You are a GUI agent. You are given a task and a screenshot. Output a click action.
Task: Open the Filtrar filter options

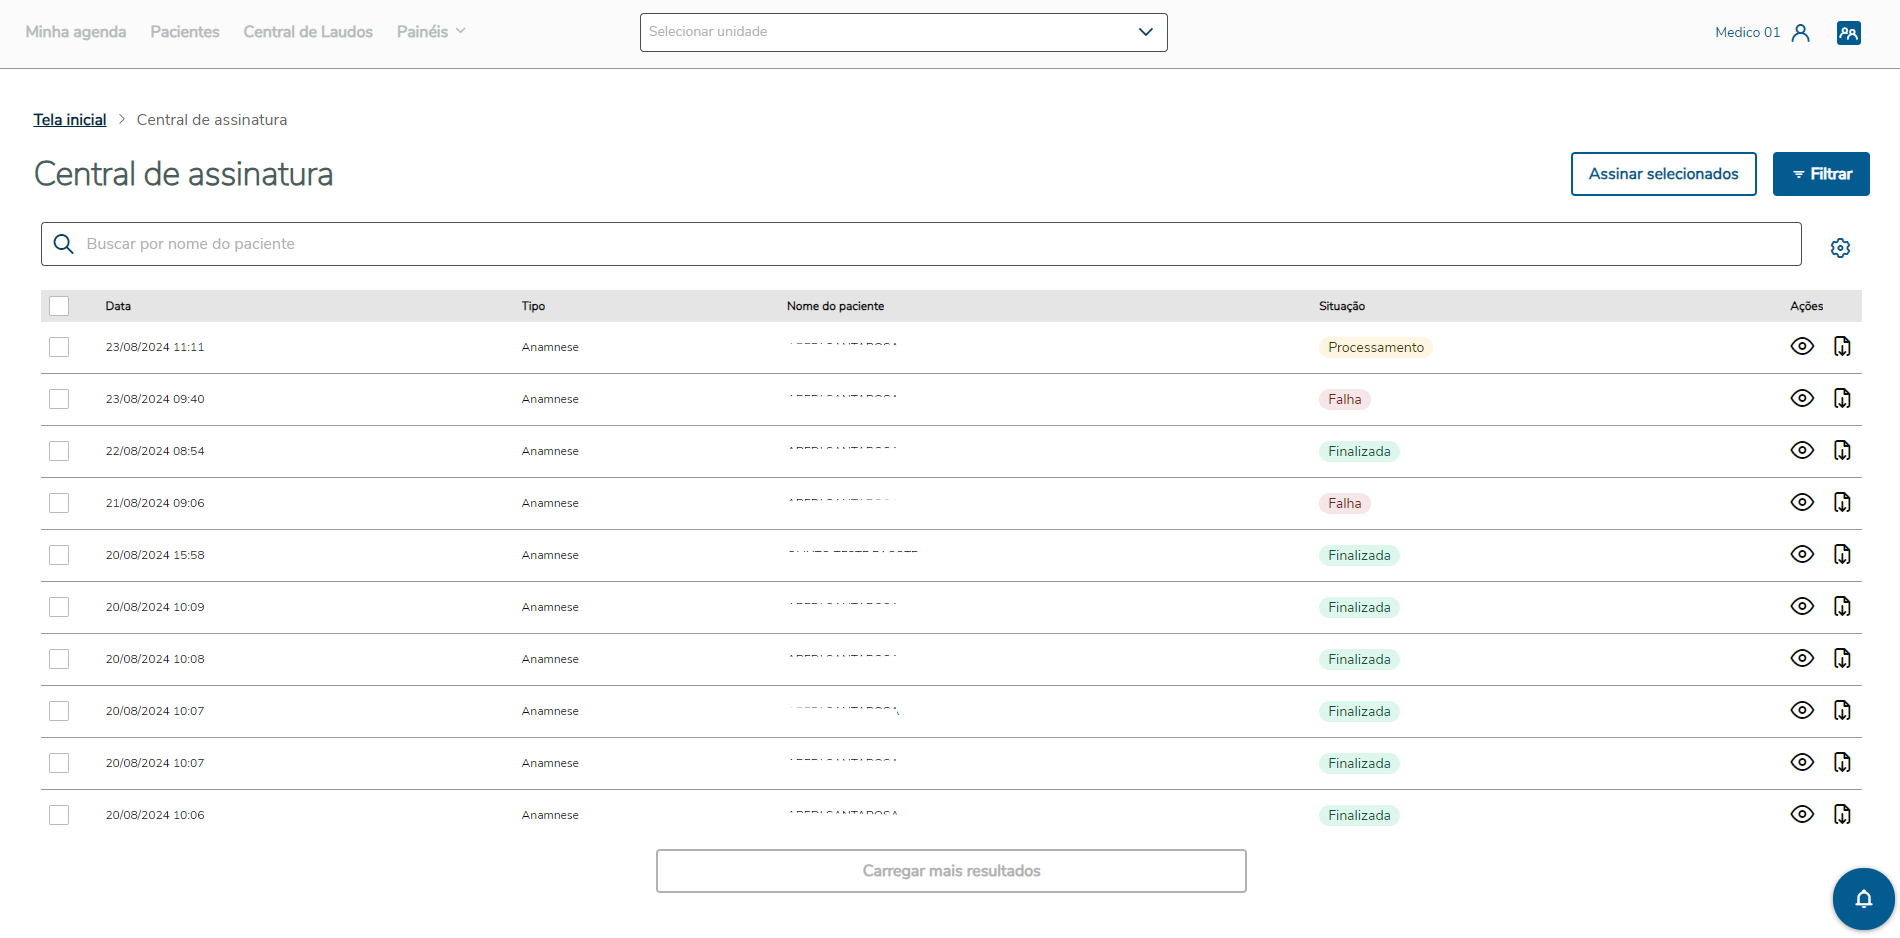click(x=1820, y=174)
